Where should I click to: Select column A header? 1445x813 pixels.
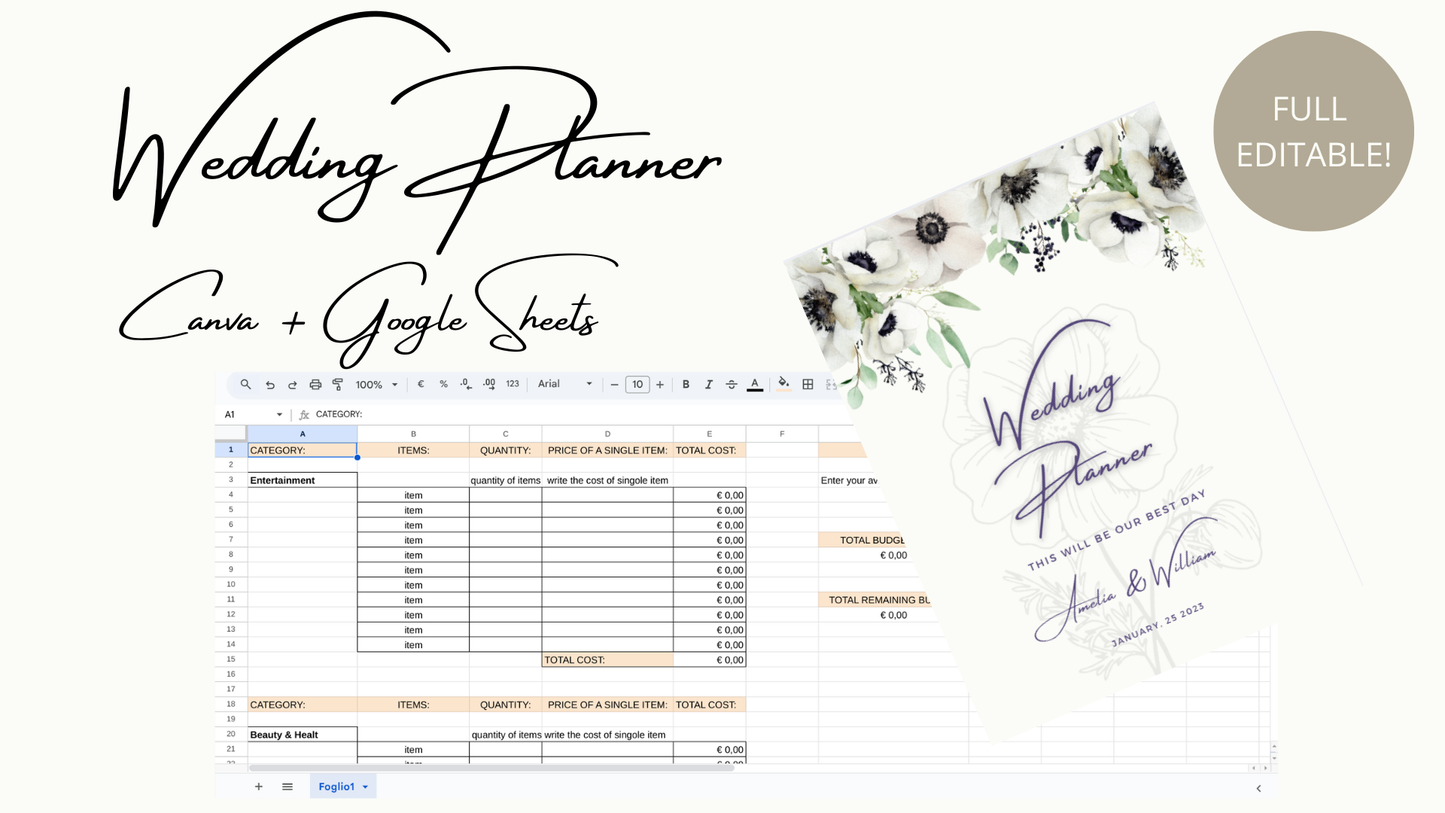302,434
